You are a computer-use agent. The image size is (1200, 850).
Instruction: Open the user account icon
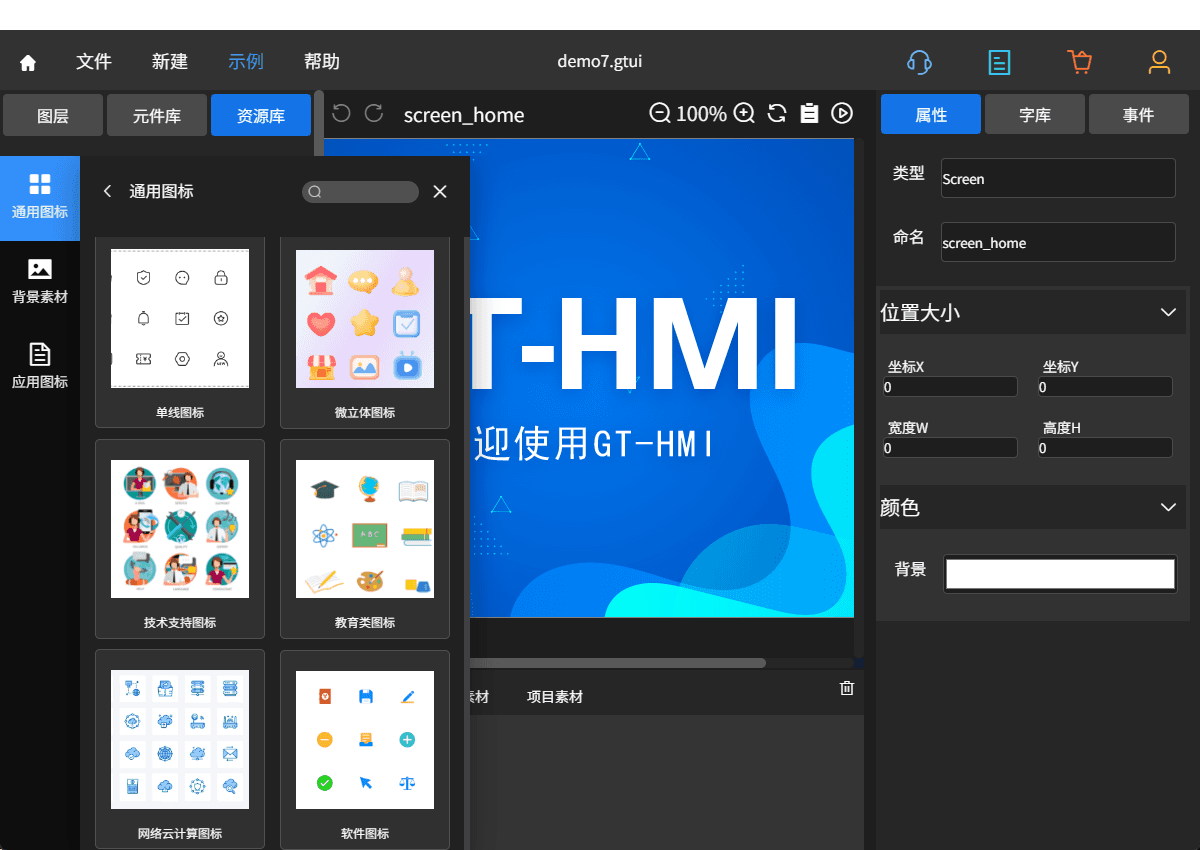coord(1159,62)
